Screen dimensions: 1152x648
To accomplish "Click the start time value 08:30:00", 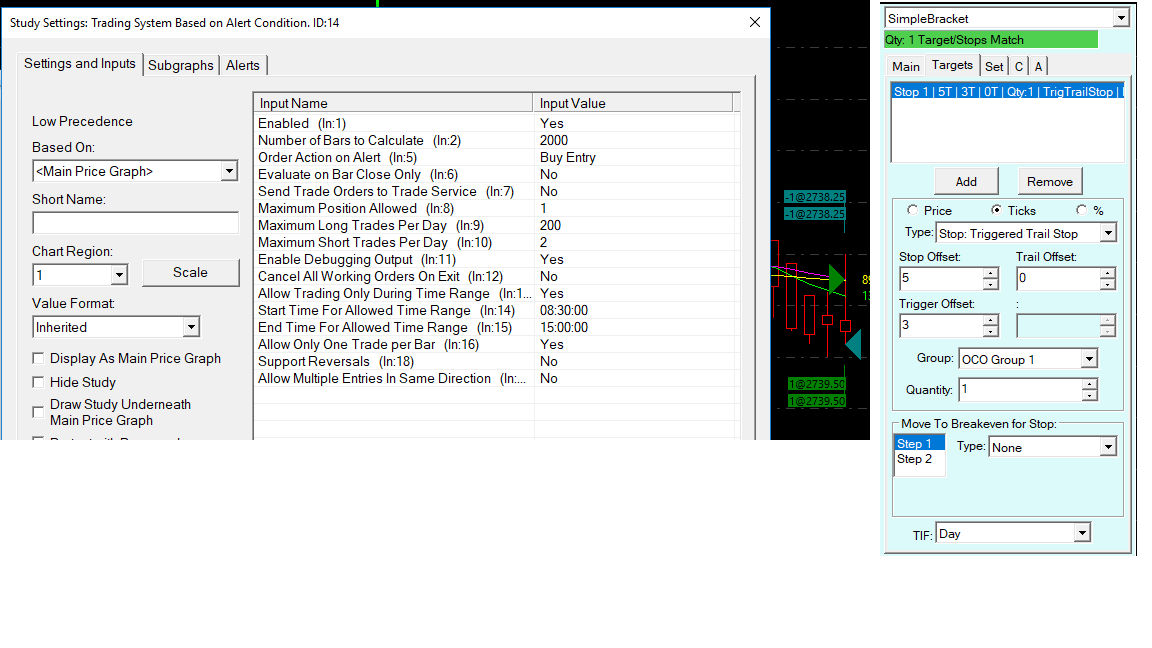I will (564, 311).
